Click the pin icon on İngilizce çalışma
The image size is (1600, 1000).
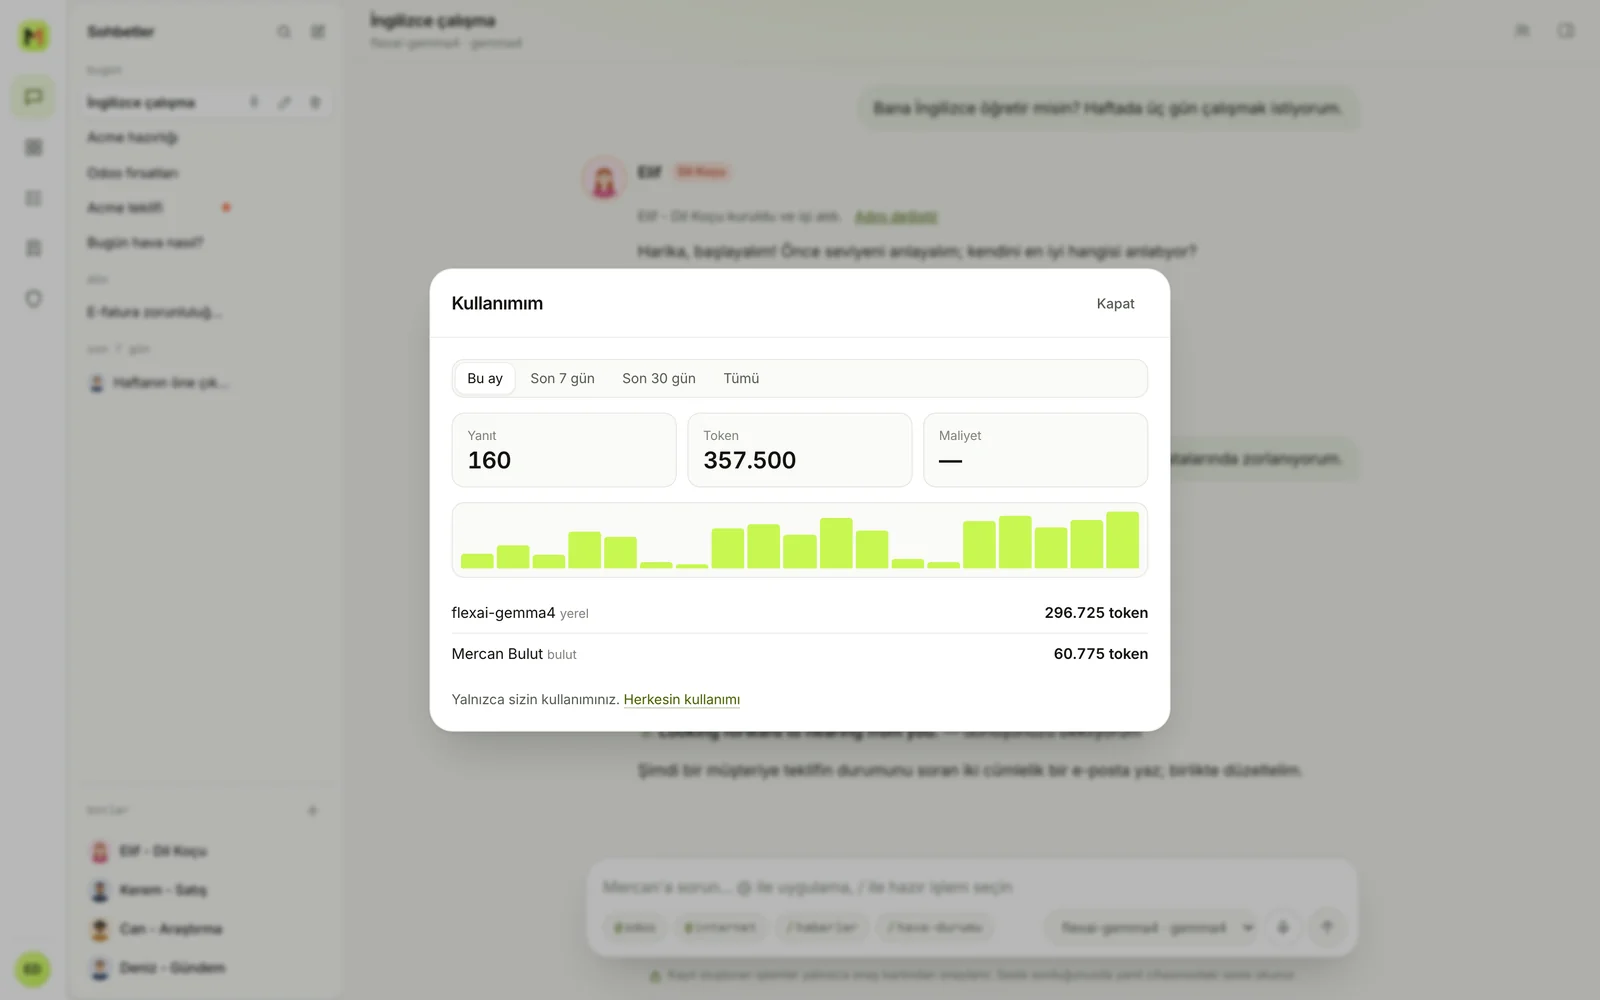pos(254,102)
